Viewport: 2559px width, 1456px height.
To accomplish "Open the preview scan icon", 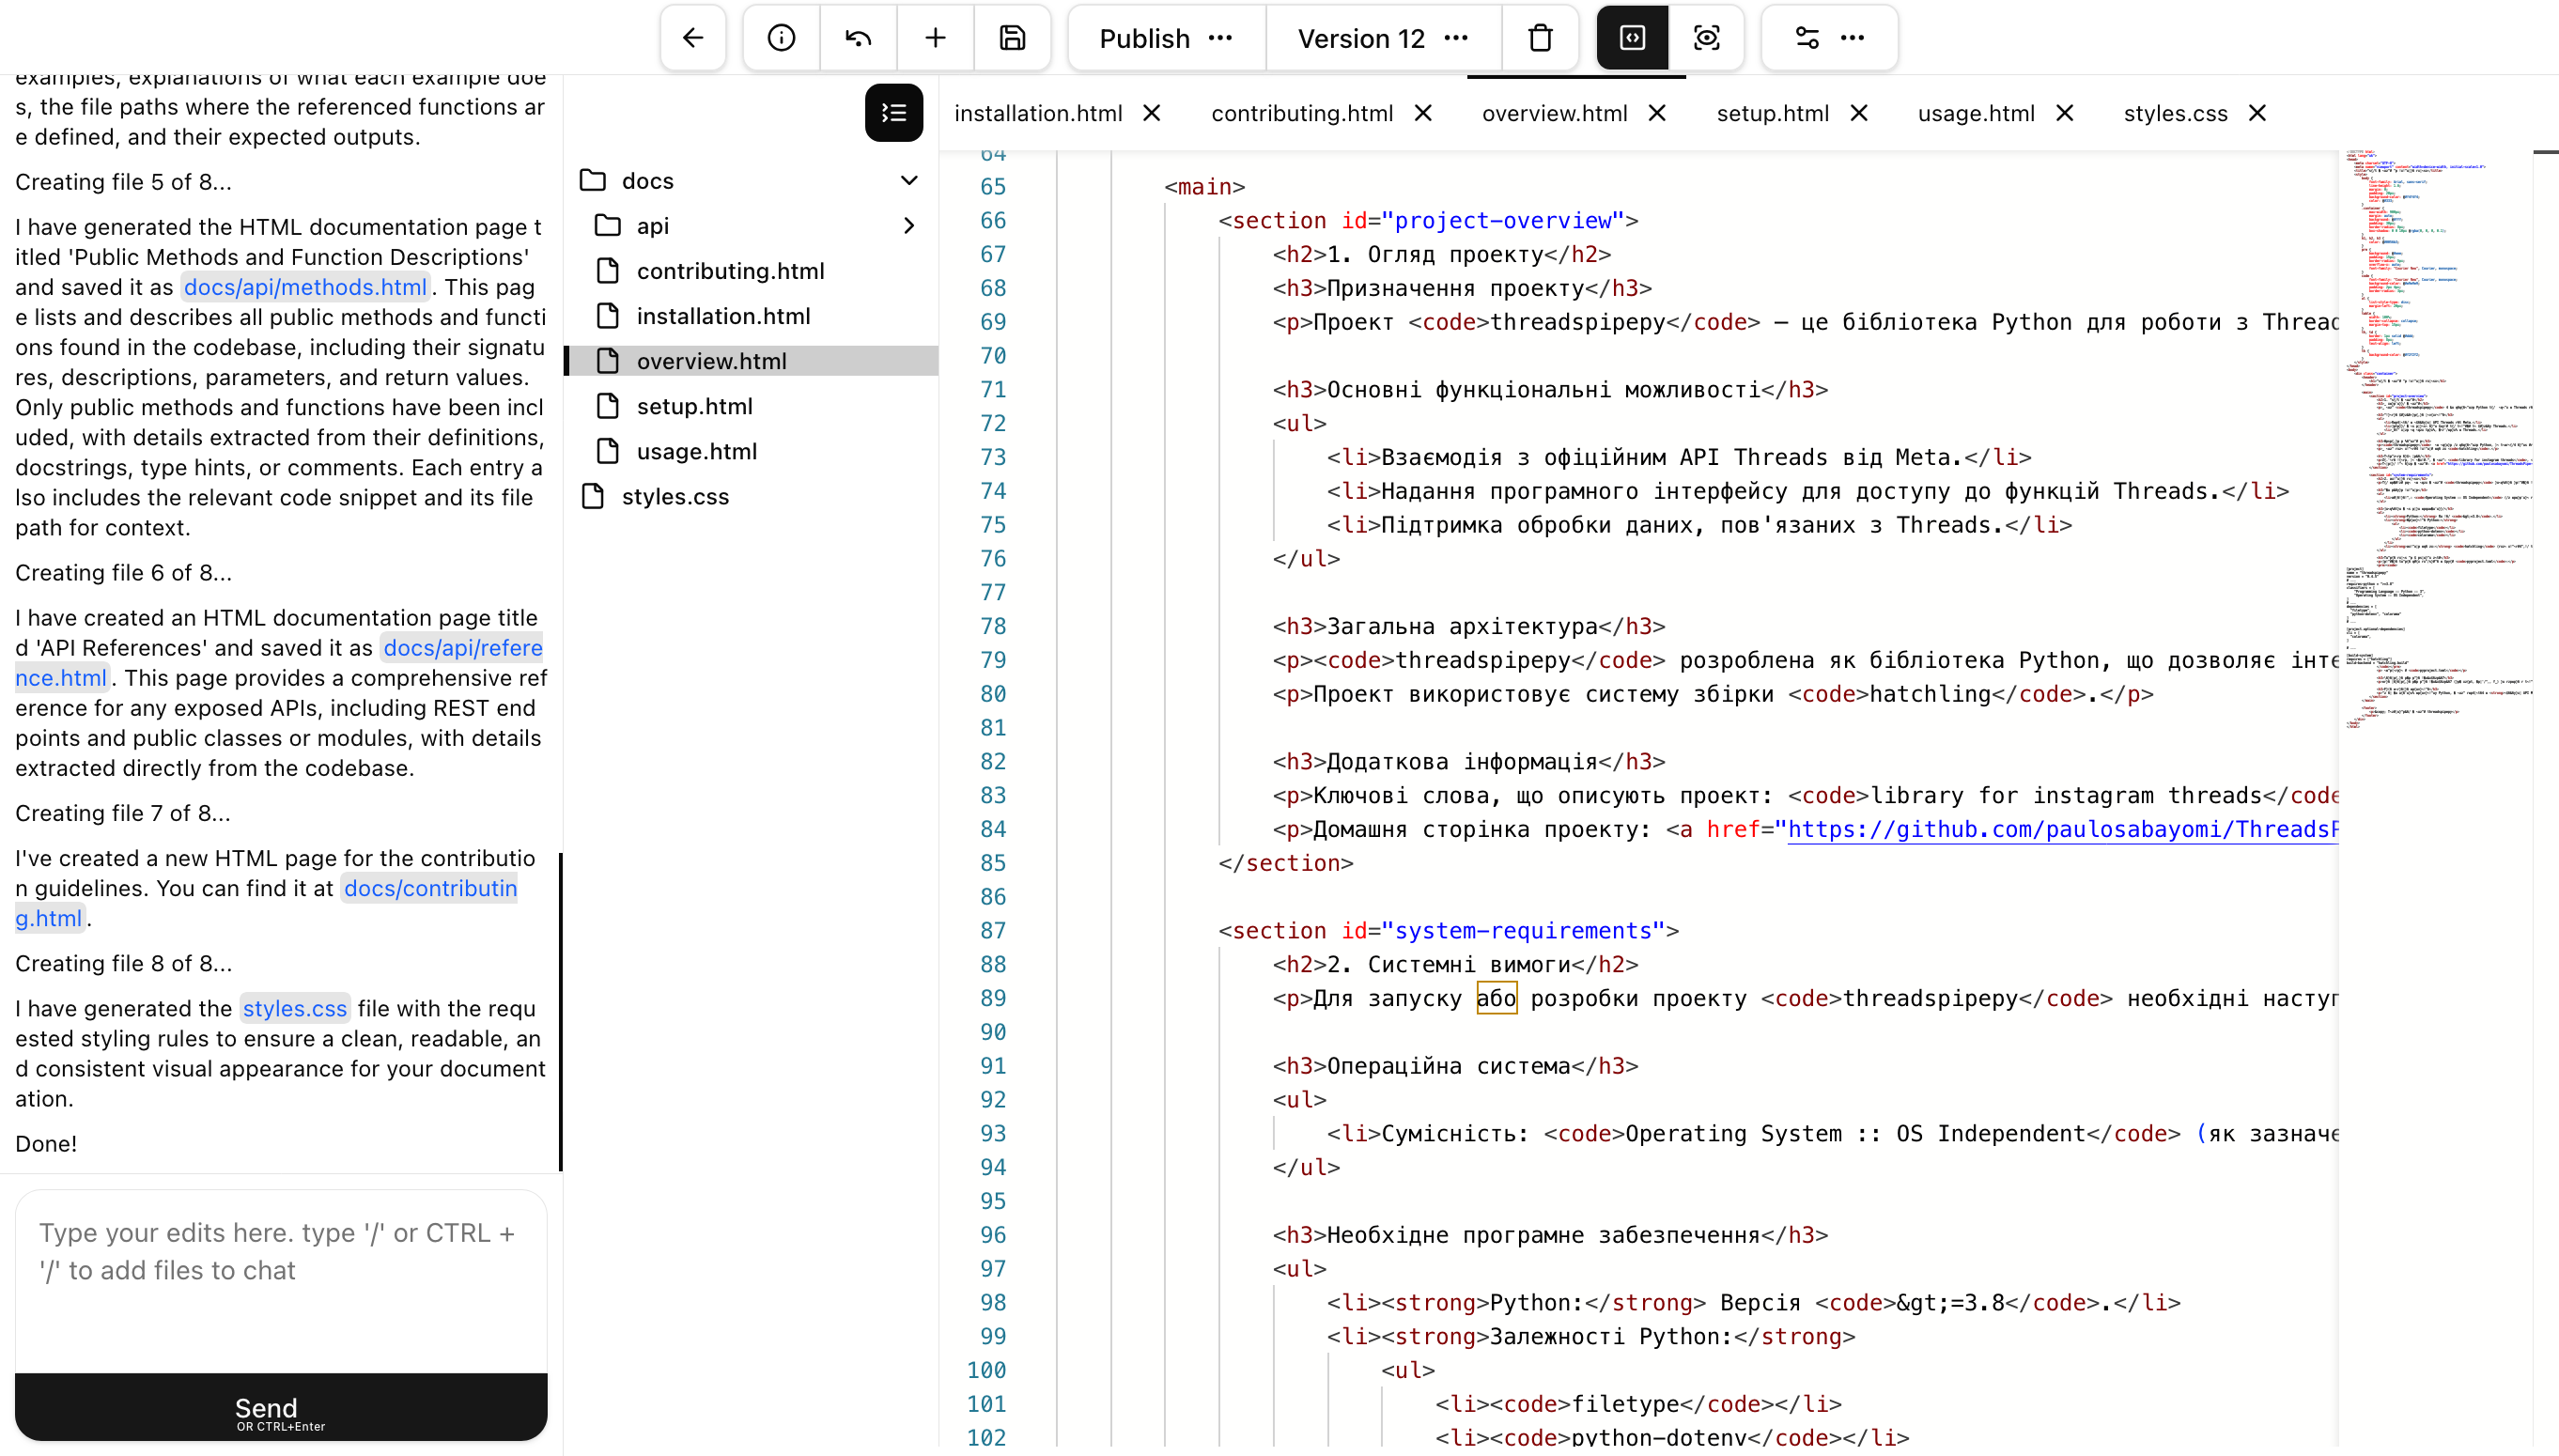I will pyautogui.click(x=1707, y=37).
